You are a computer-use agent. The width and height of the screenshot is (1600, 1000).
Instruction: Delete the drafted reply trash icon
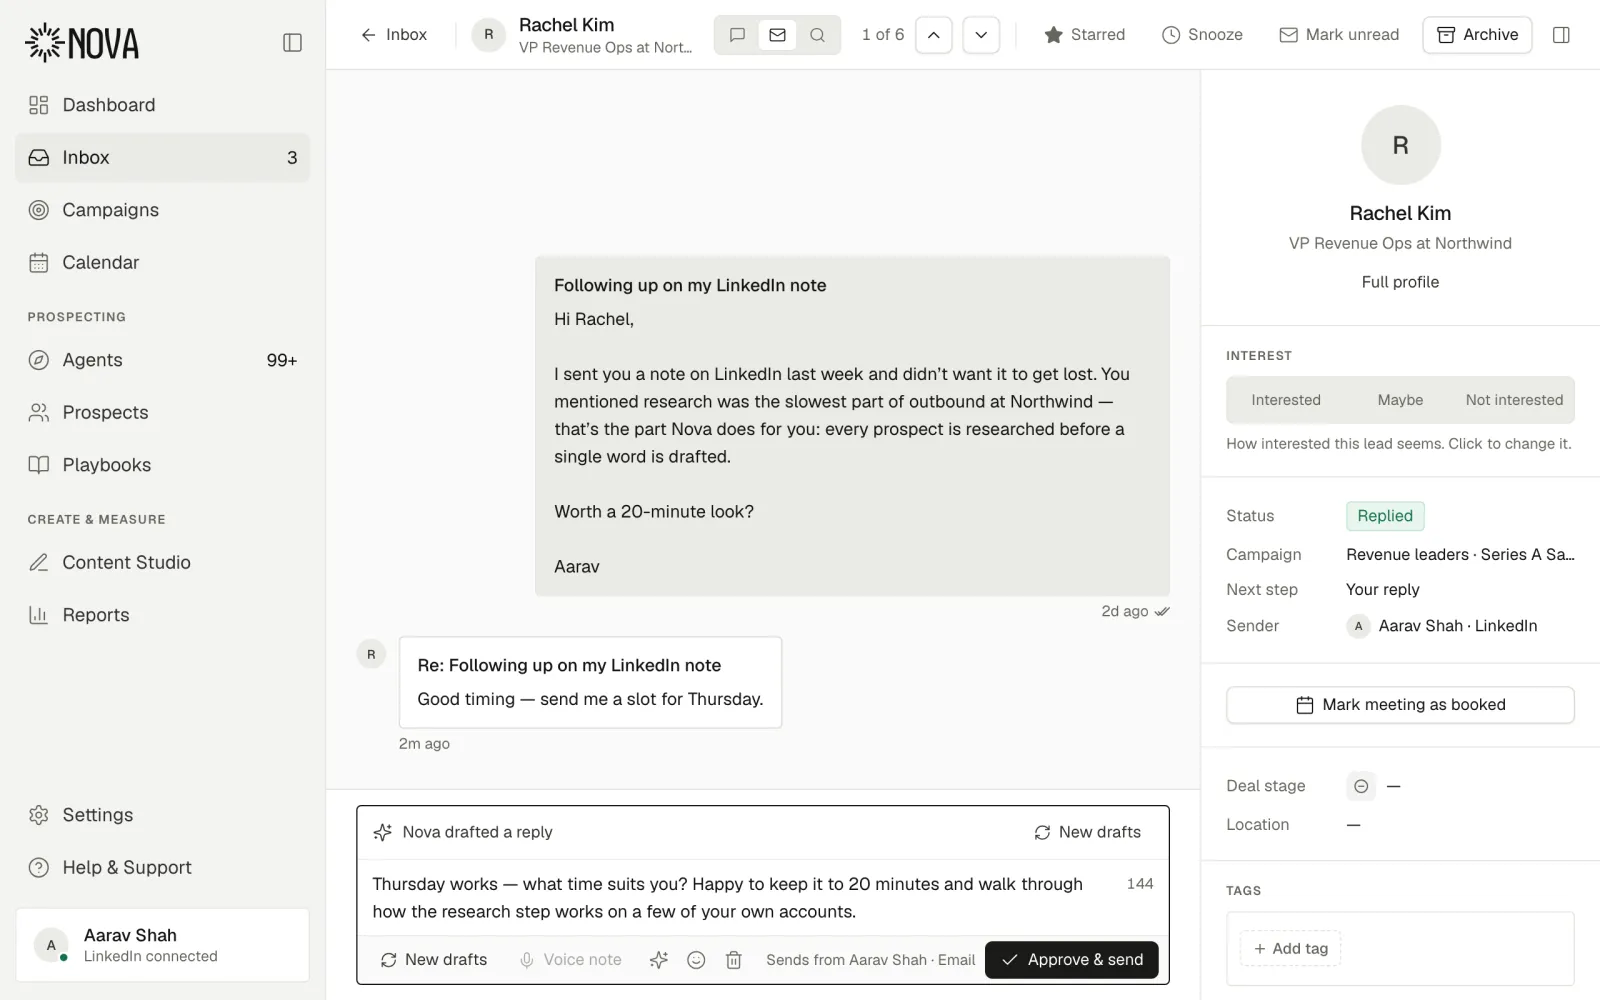(733, 960)
